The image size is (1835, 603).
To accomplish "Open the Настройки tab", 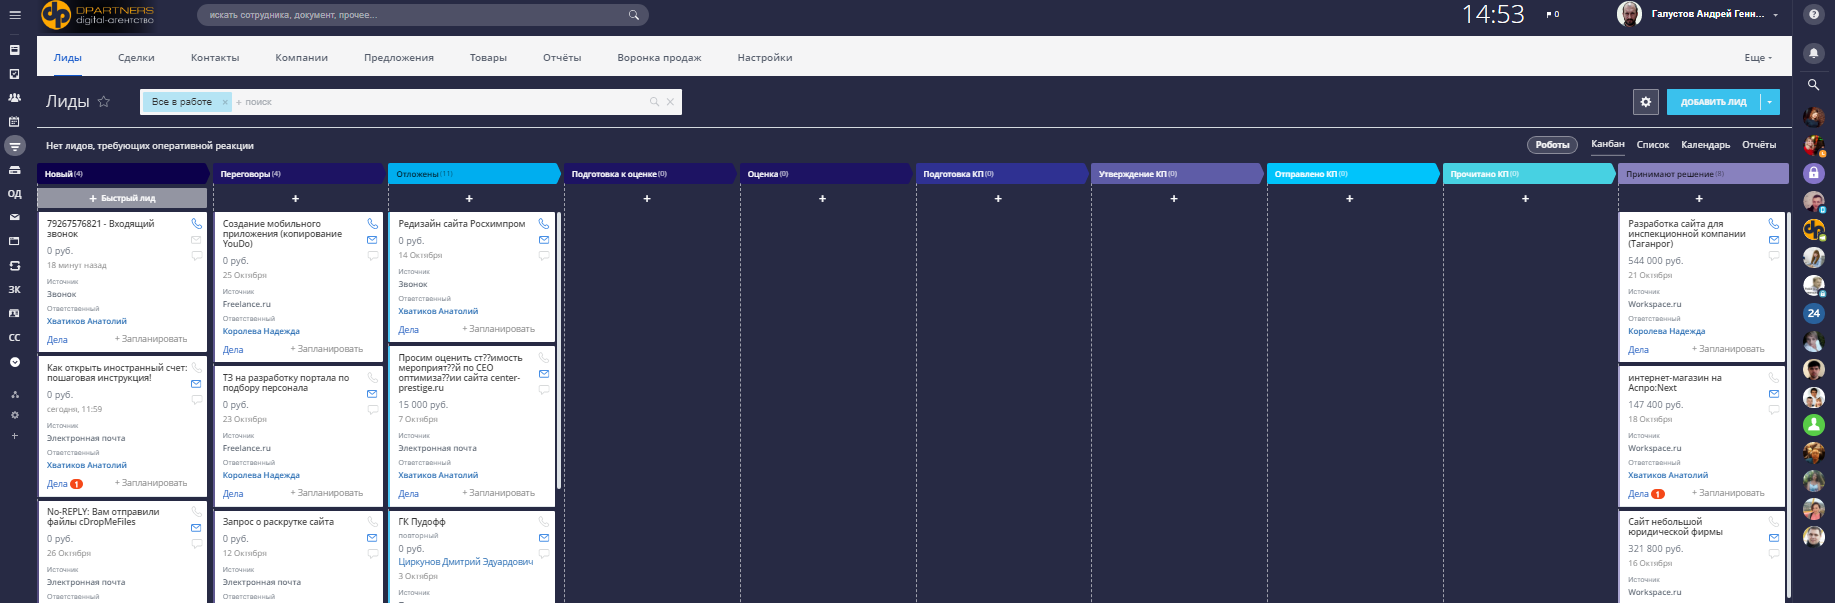I will (x=765, y=58).
